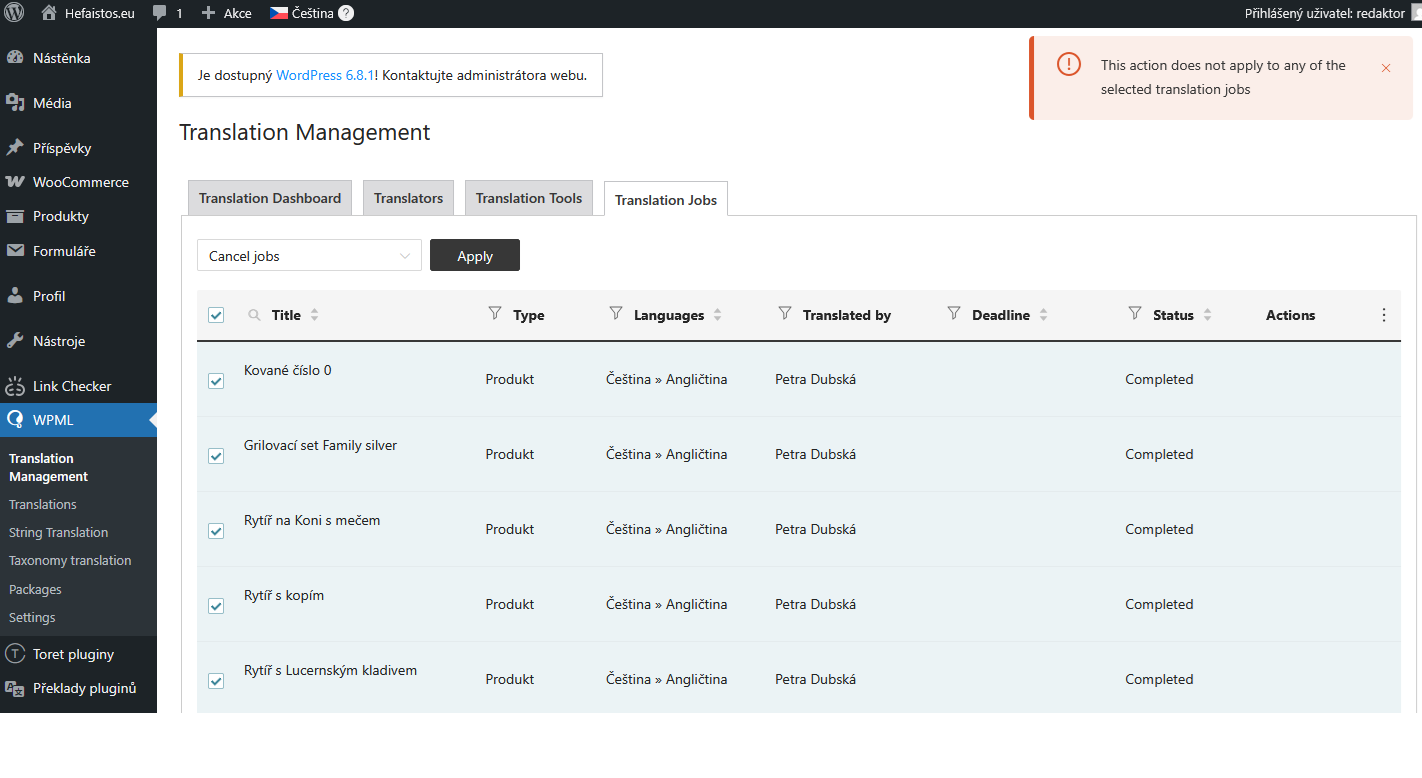Sort by Deadline column arrows
Screen dimensions: 1422x778
(1044, 315)
